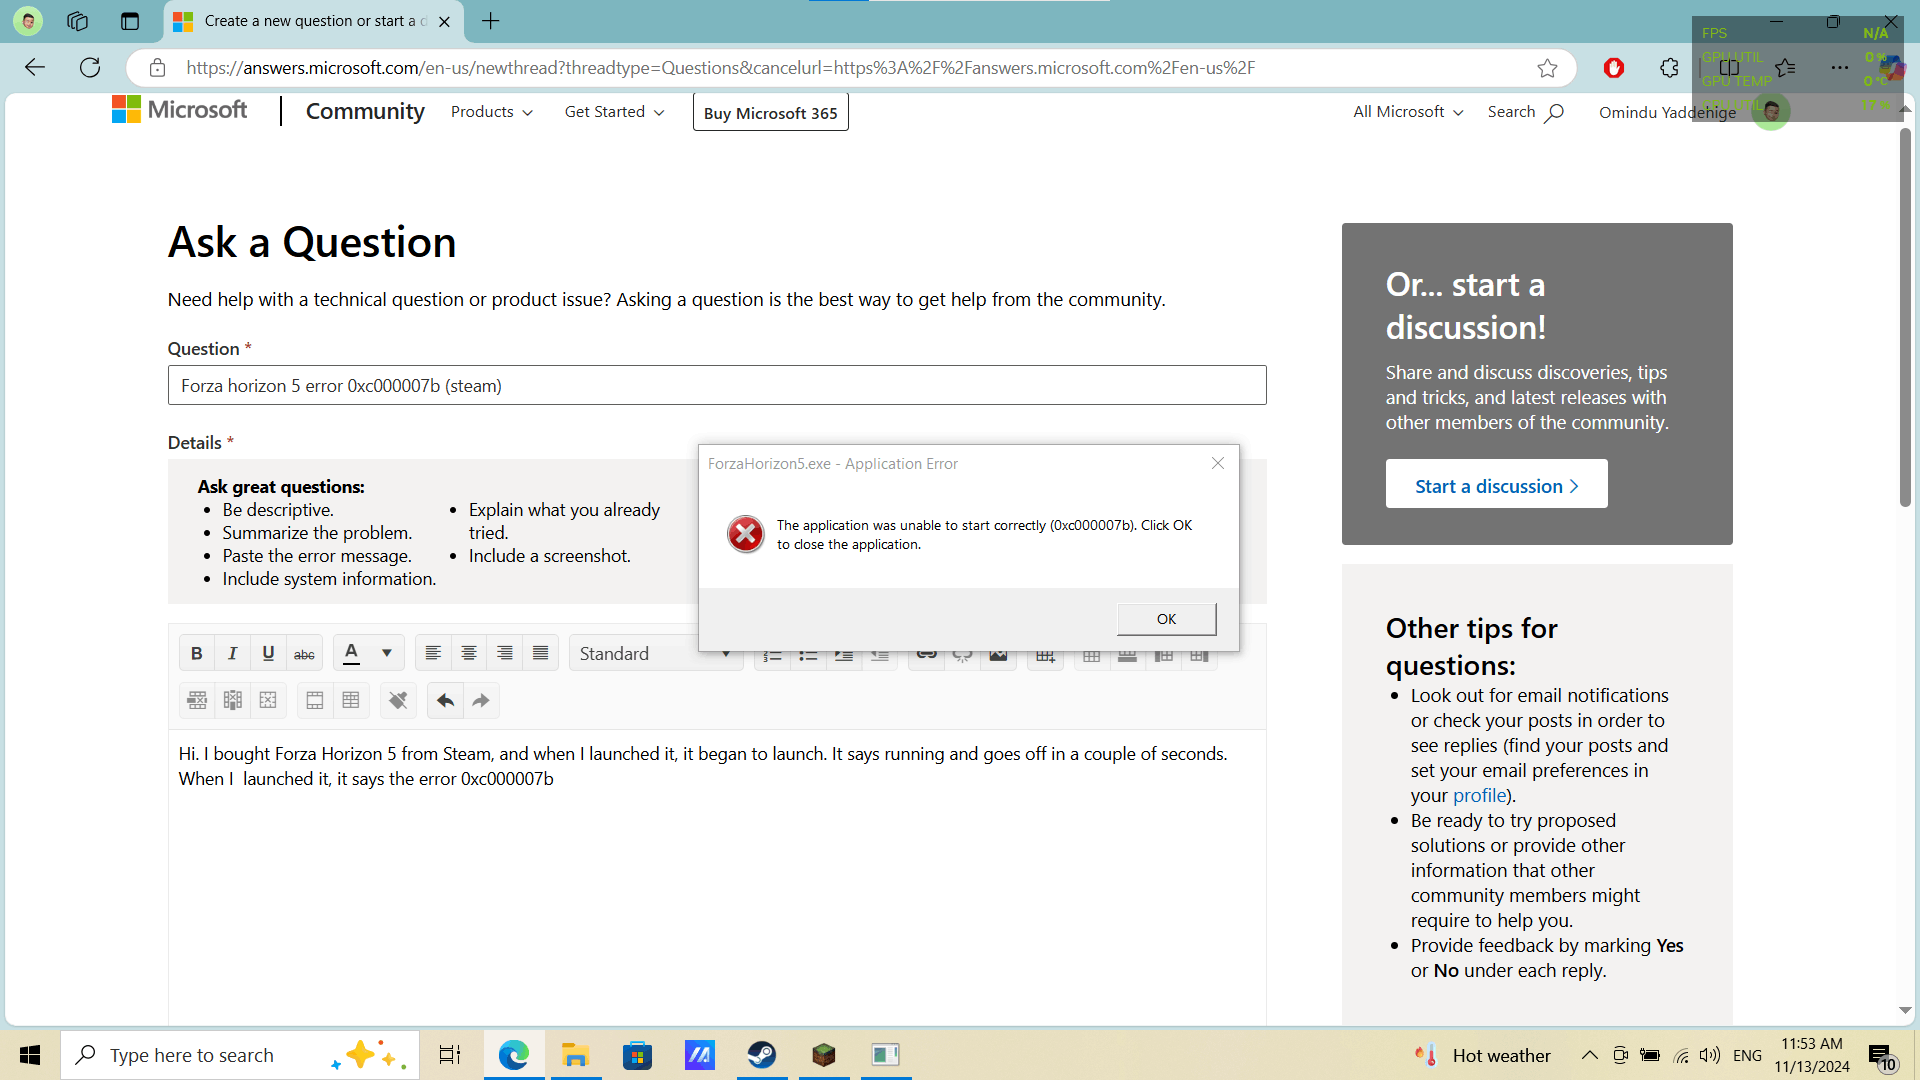Apply the font color A button
This screenshot has height=1080, width=1920.
[351, 654]
